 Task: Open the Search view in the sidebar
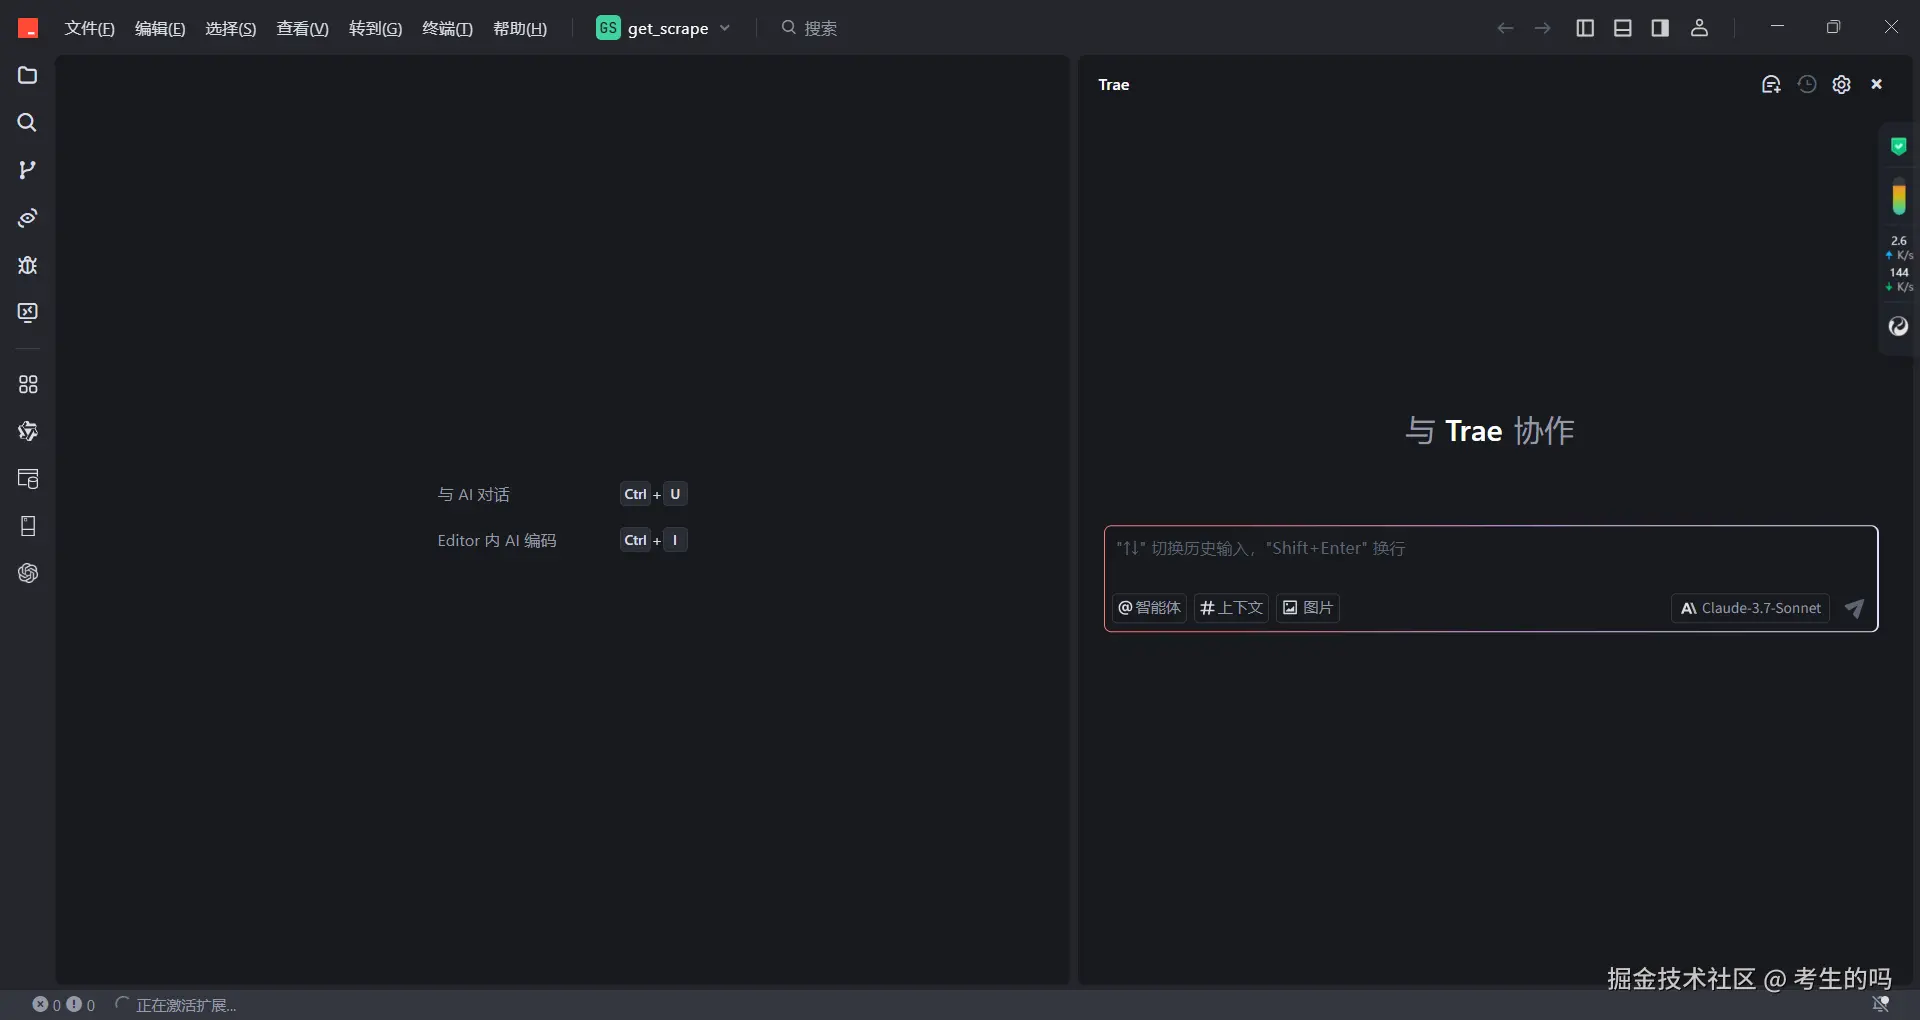point(27,122)
